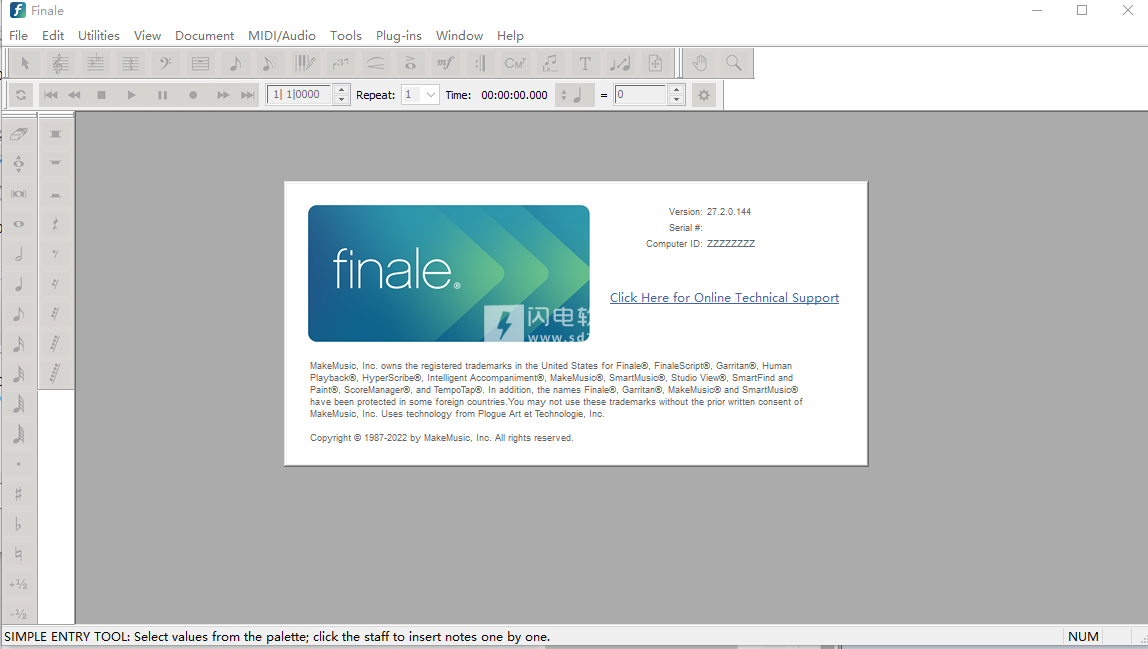Toggle the sharp accidental
The width and height of the screenshot is (1148, 649).
[x=19, y=494]
